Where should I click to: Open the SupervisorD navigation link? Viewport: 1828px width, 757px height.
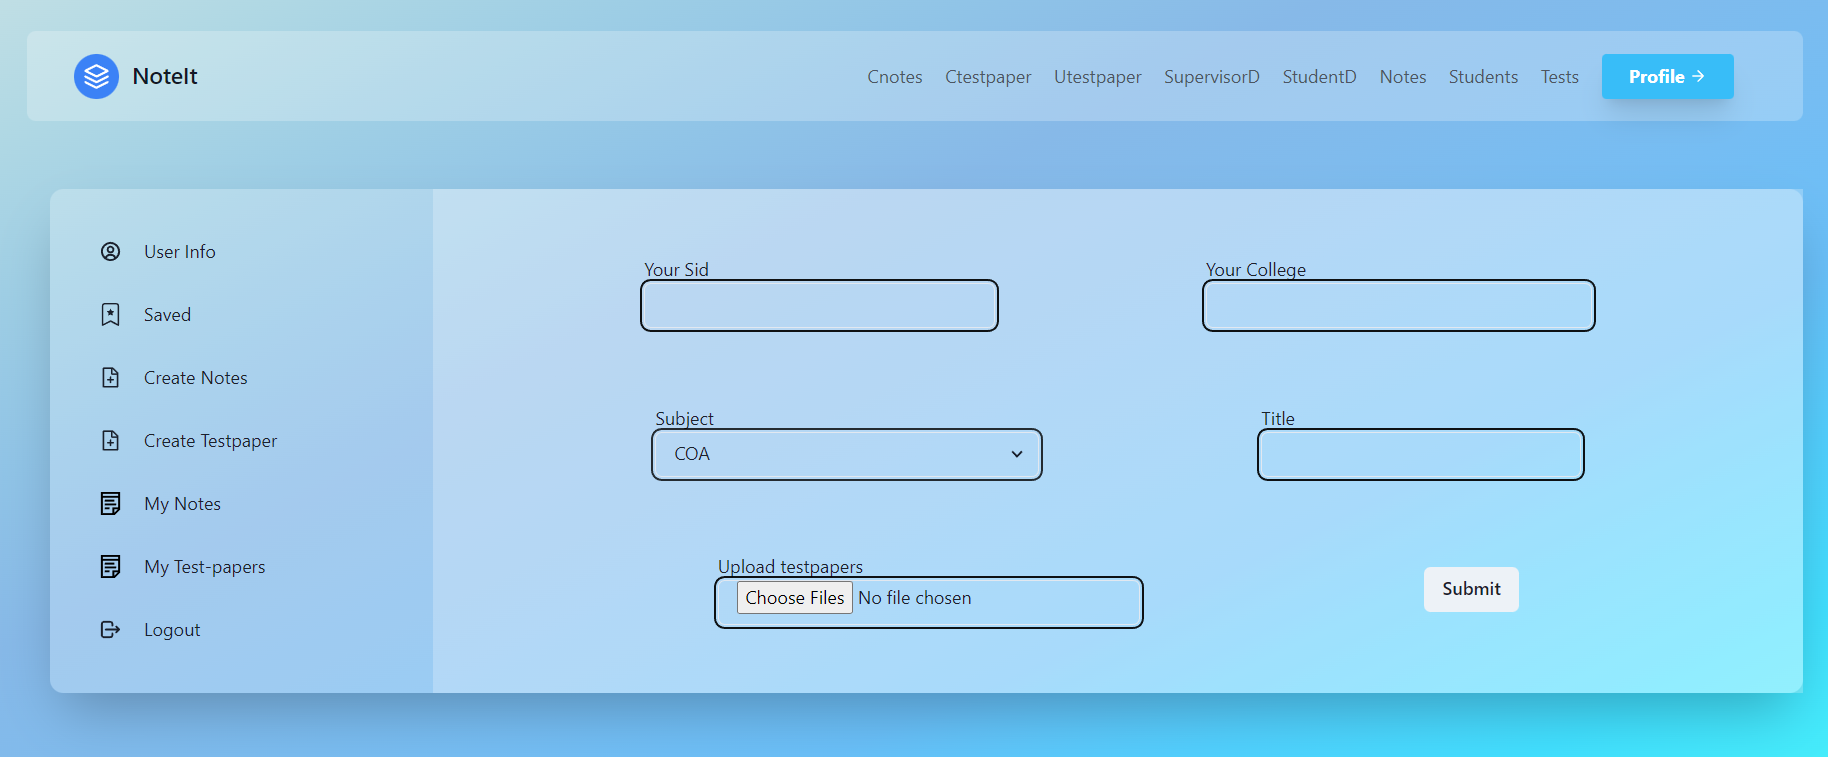point(1212,77)
